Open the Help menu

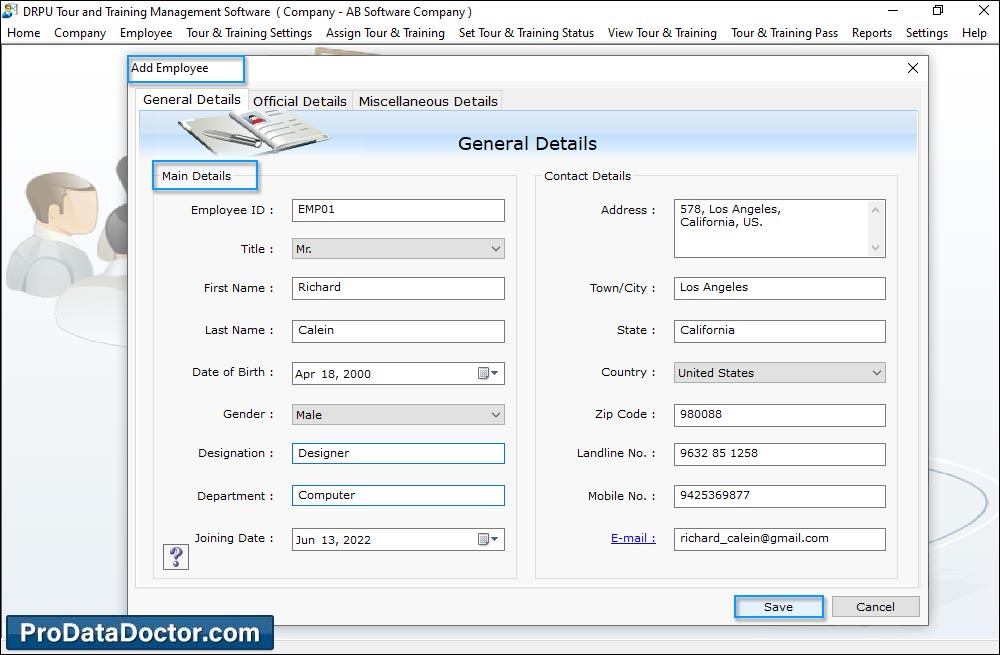[x=974, y=33]
